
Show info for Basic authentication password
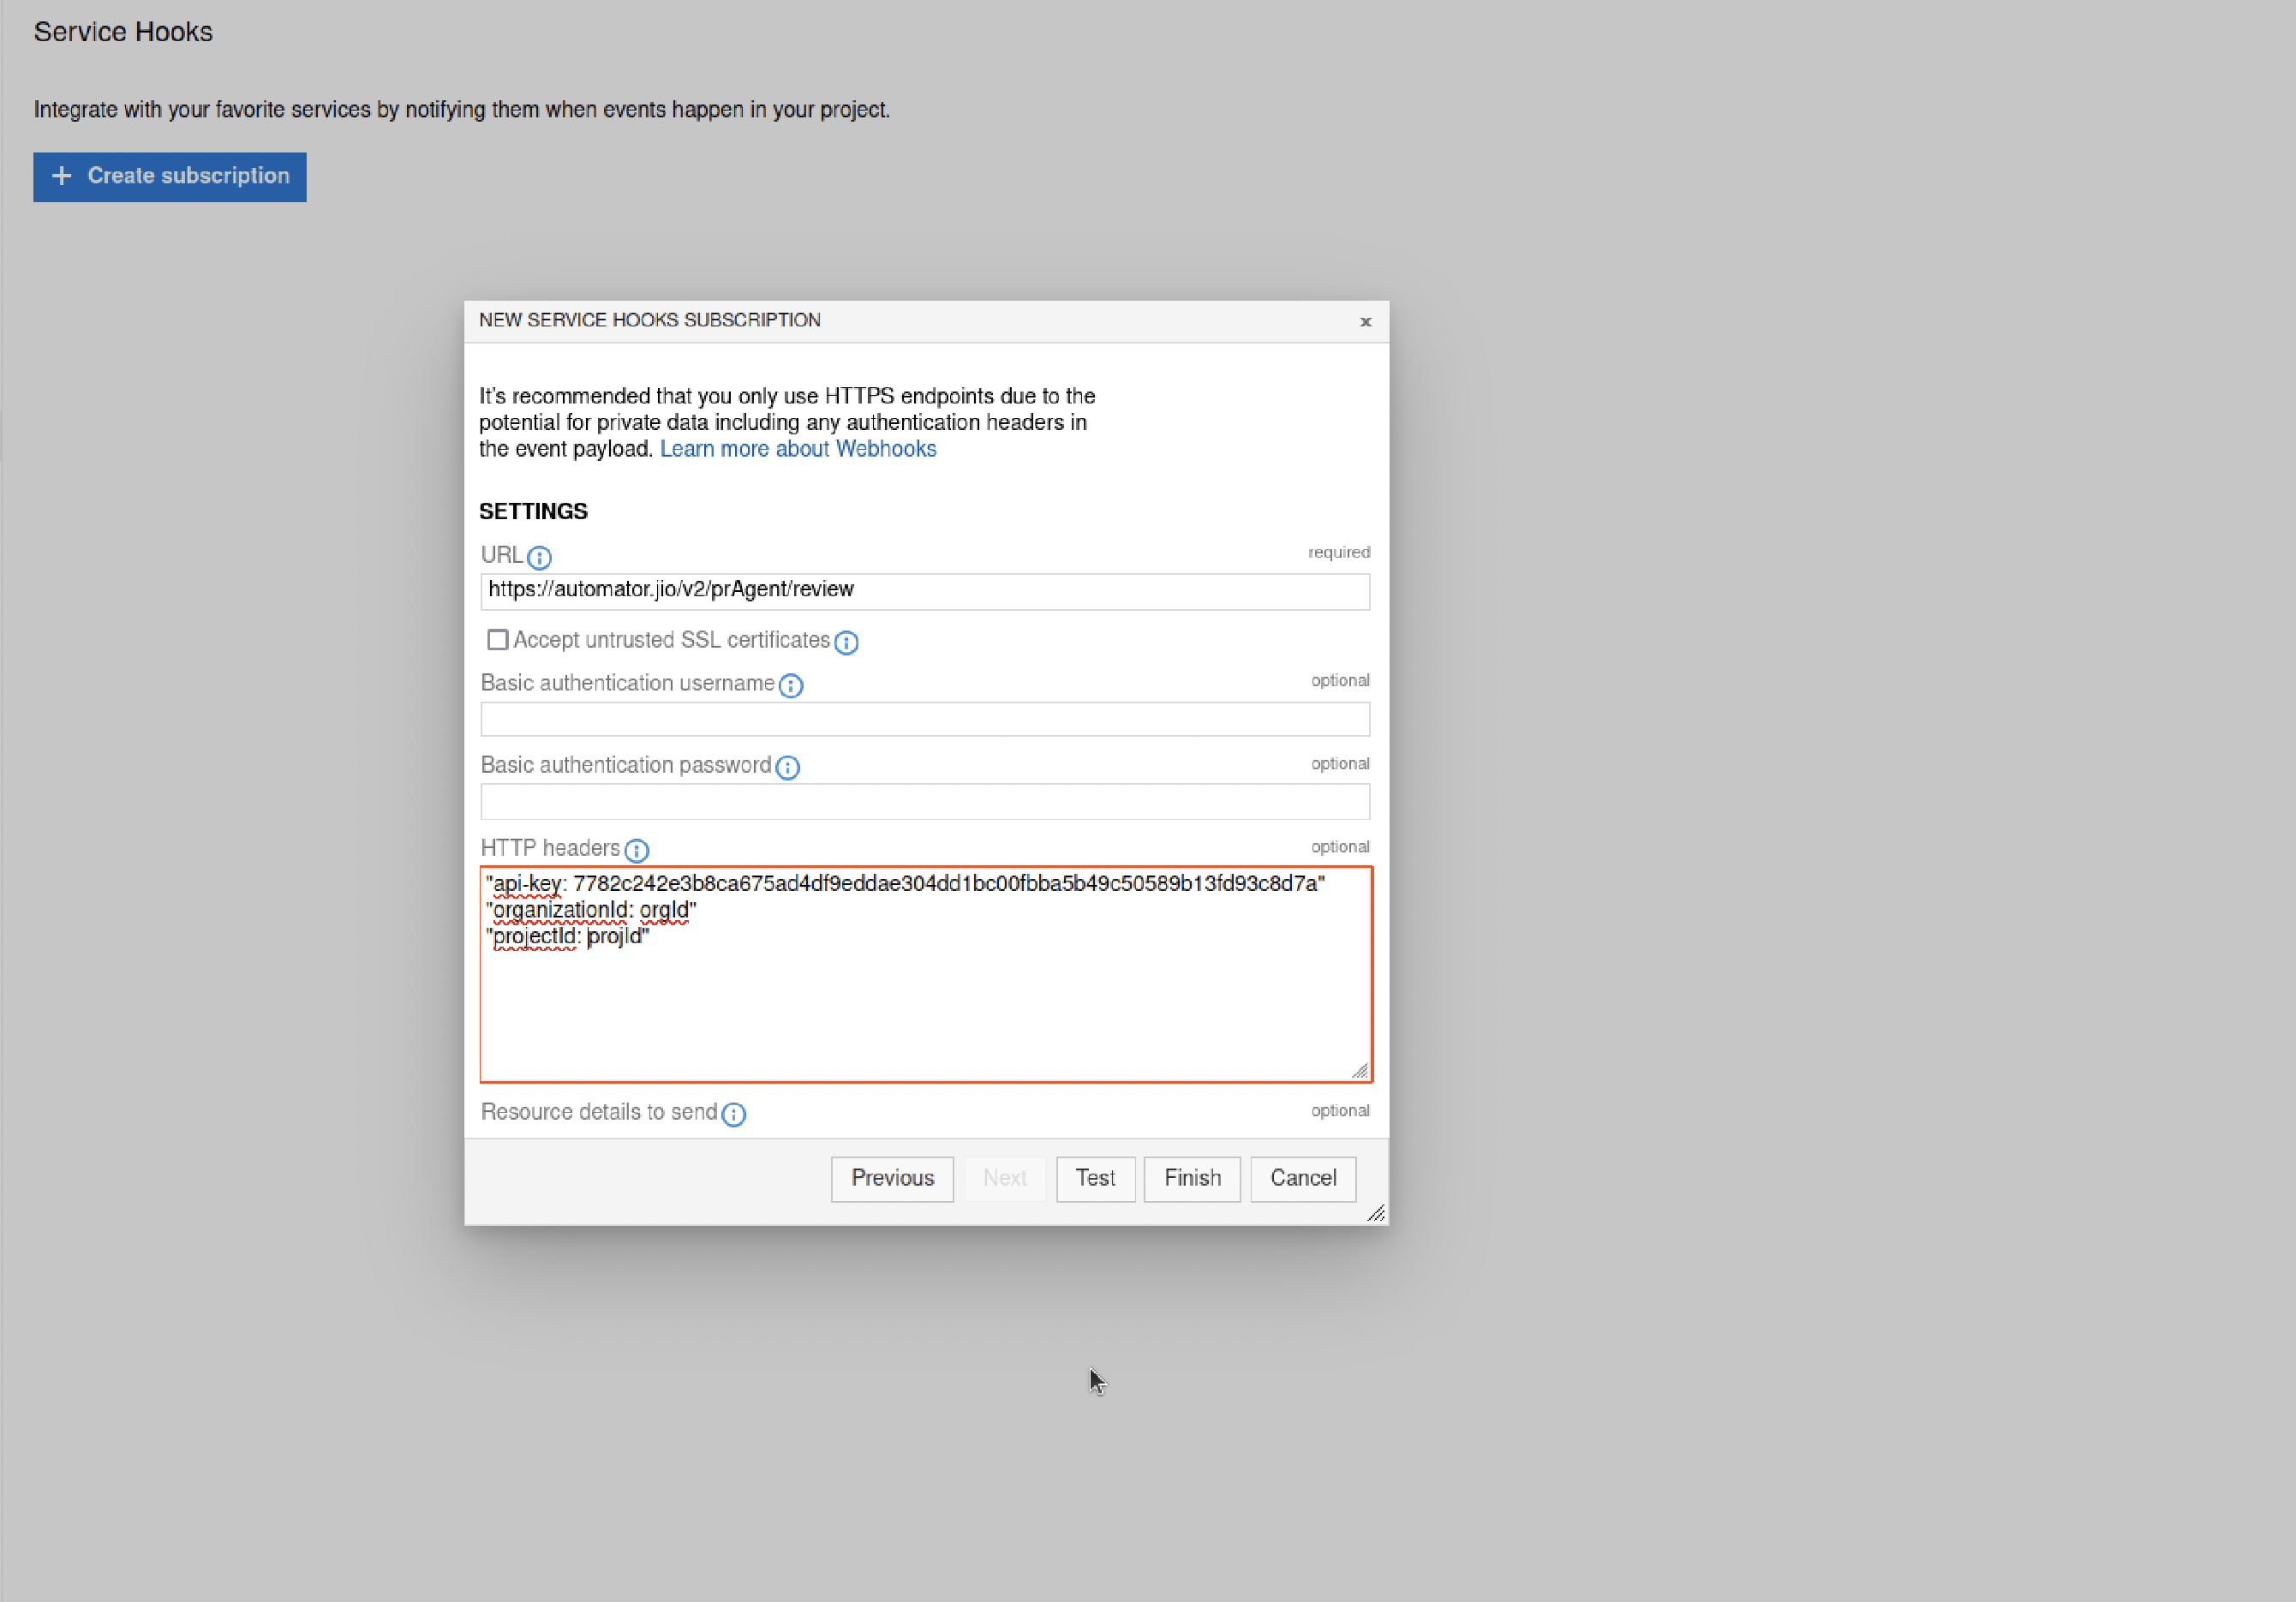(x=788, y=767)
